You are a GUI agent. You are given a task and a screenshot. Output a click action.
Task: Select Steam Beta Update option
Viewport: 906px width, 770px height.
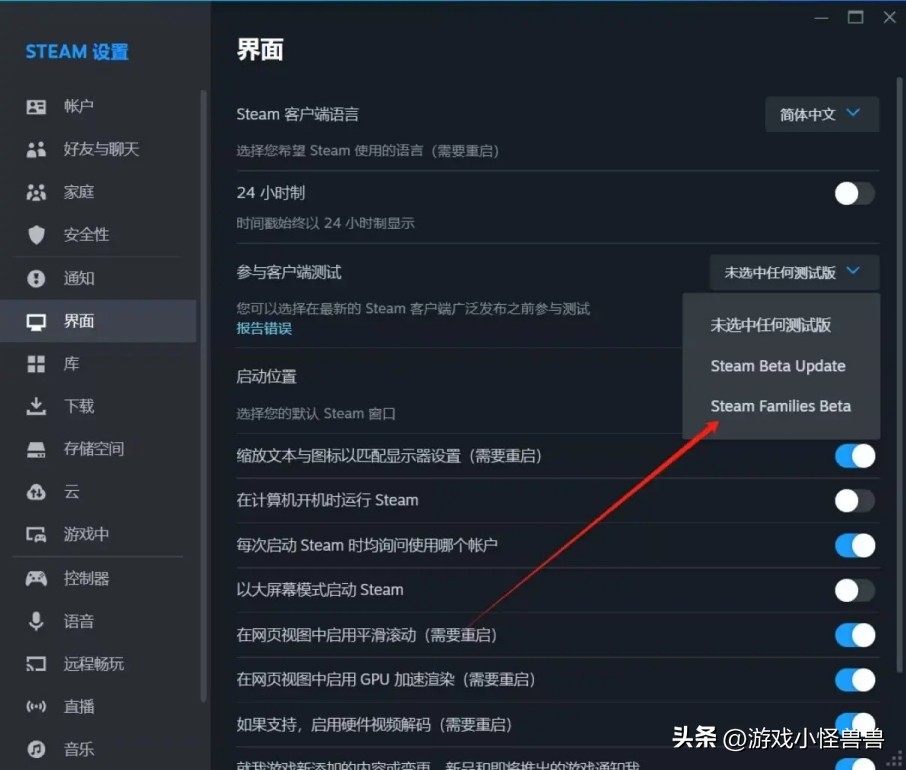[777, 366]
